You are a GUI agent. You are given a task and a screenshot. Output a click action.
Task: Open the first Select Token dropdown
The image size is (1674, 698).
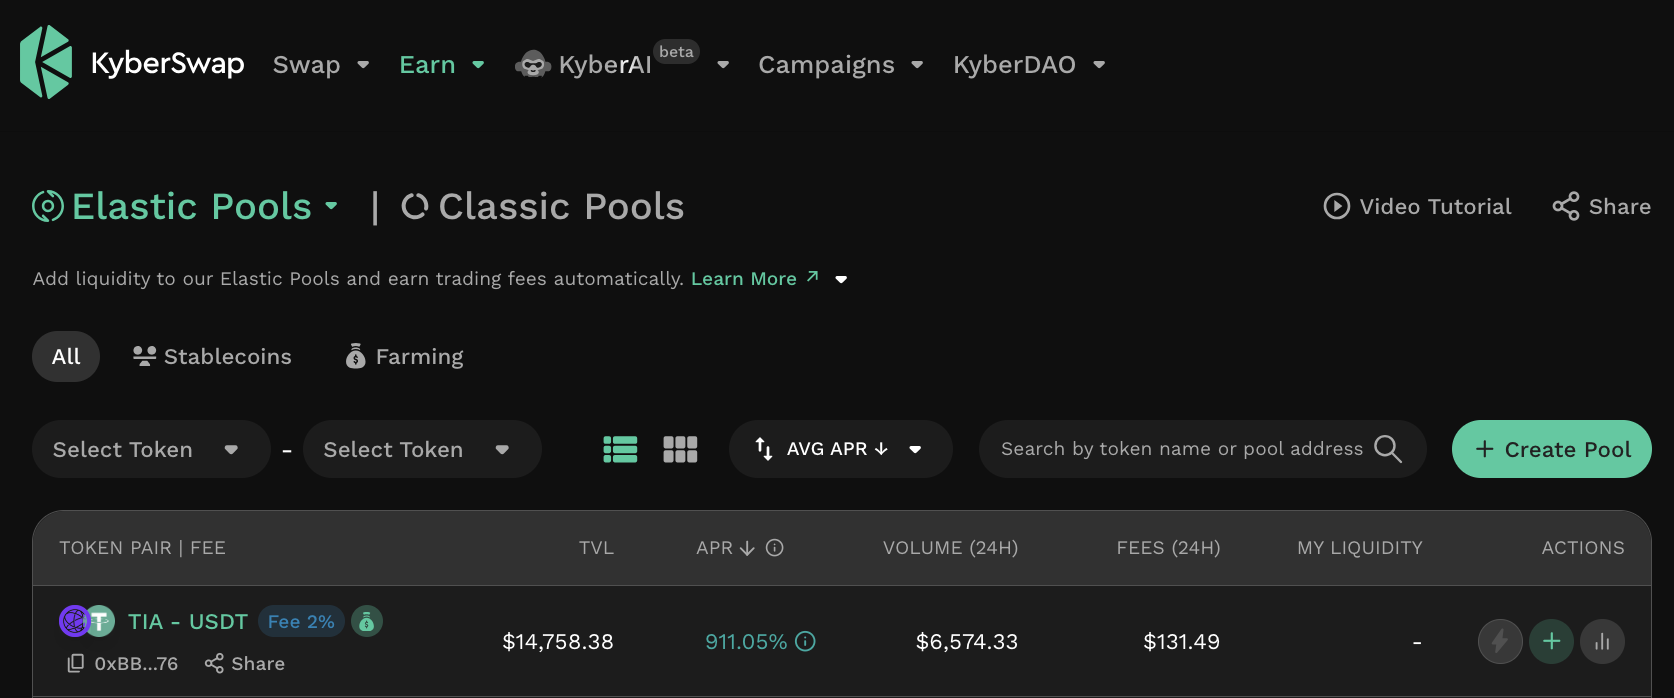coord(151,449)
